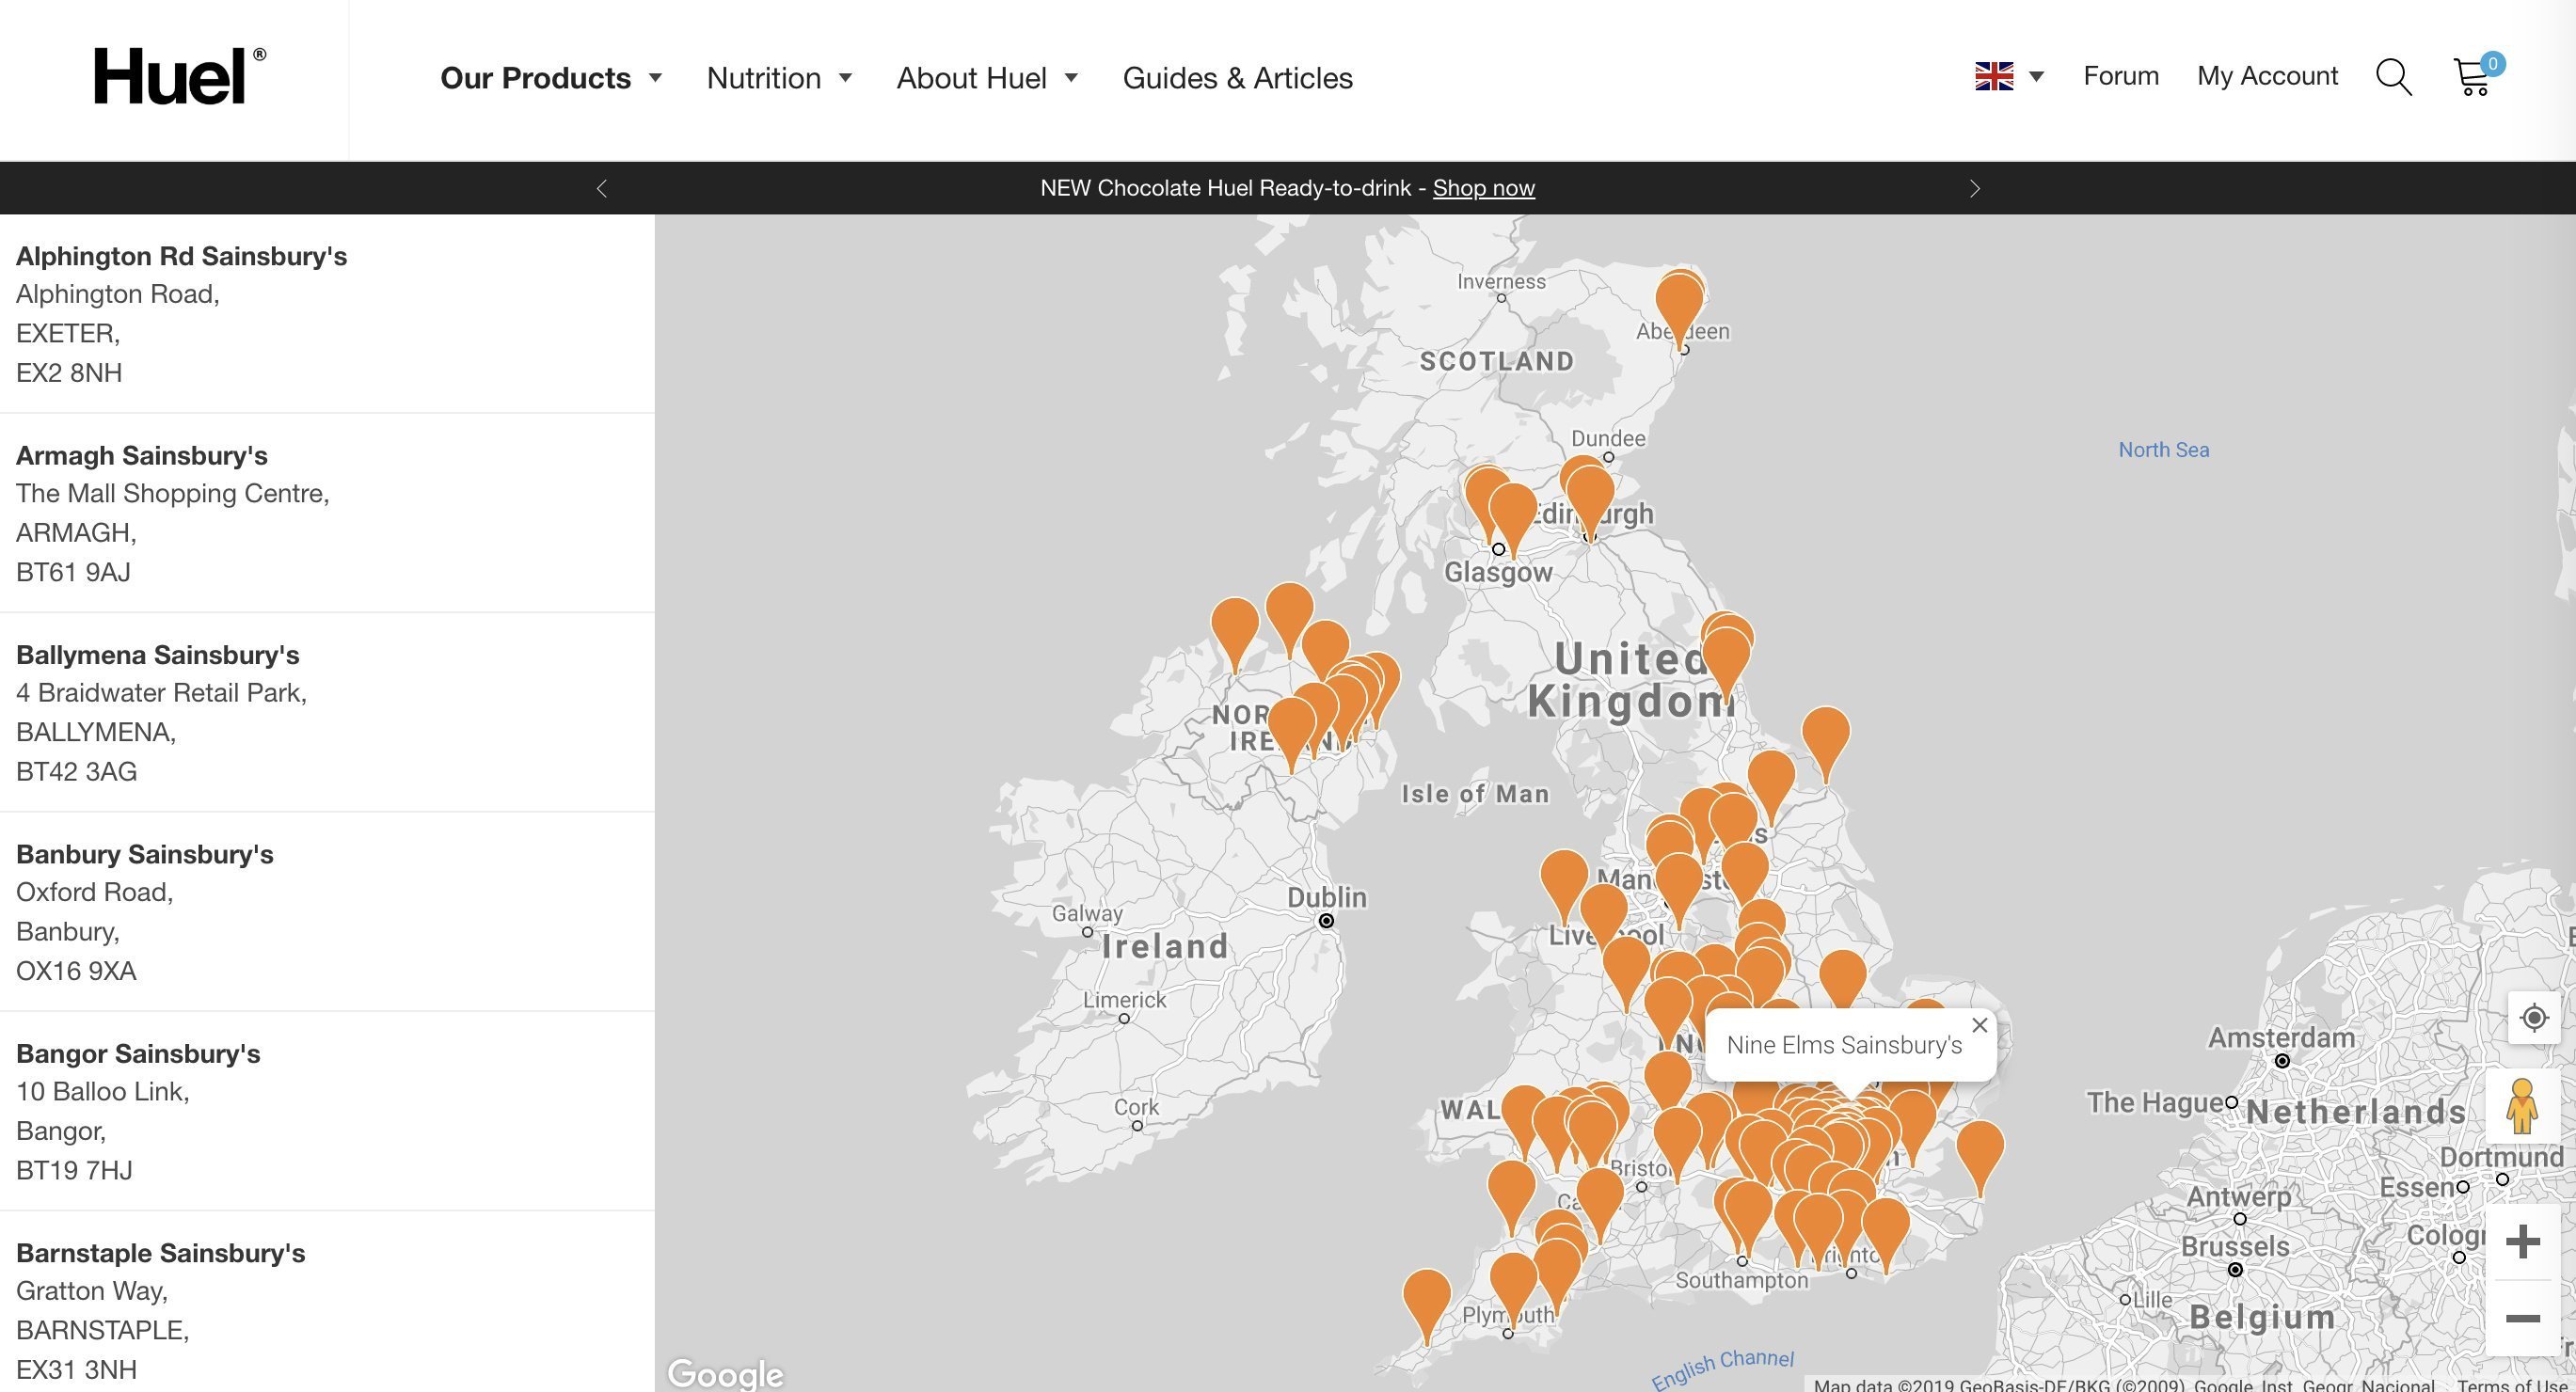Select Armagh Sainsbury's store entry
Screen dimensions: 2576x1392
pyautogui.click(x=327, y=513)
